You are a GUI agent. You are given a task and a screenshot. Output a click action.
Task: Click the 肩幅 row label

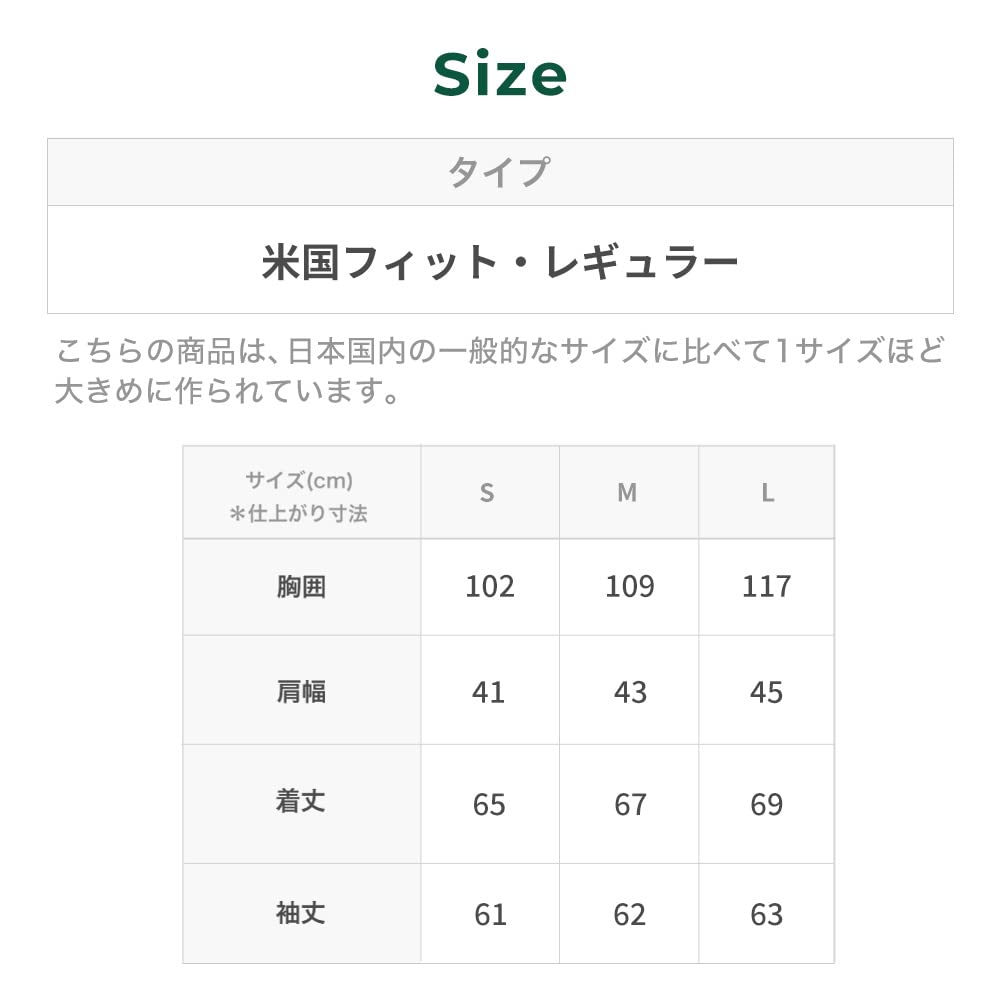point(301,691)
